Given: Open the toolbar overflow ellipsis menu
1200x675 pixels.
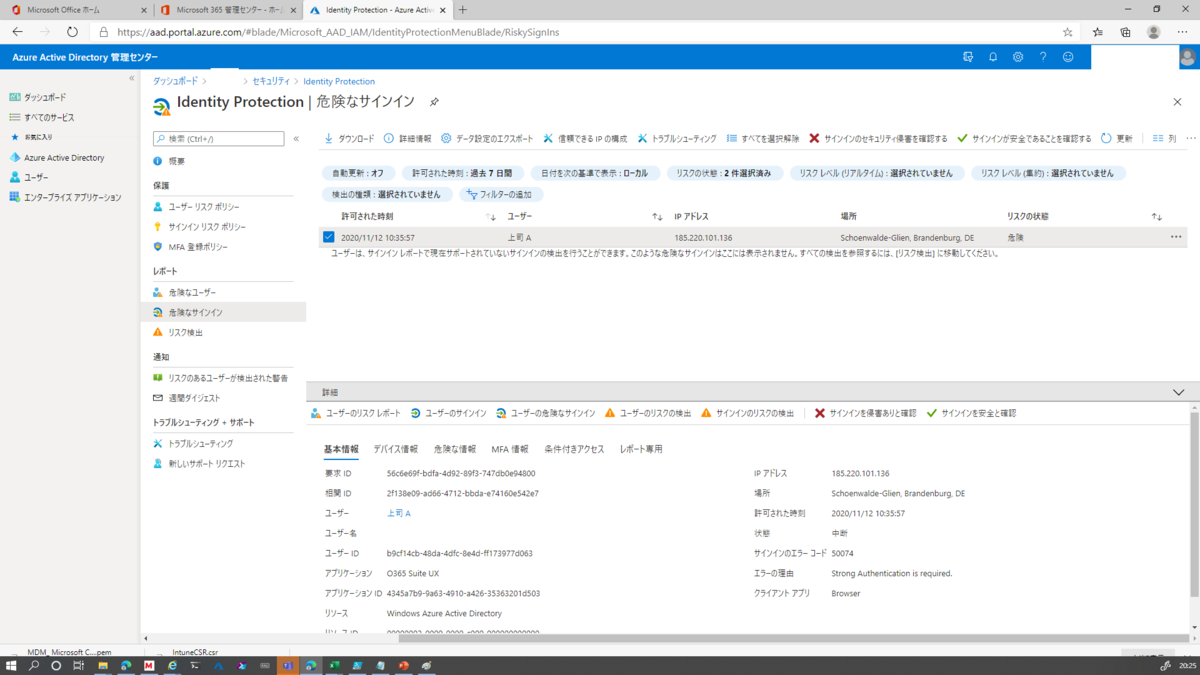Looking at the screenshot, I should pyautogui.click(x=1191, y=139).
